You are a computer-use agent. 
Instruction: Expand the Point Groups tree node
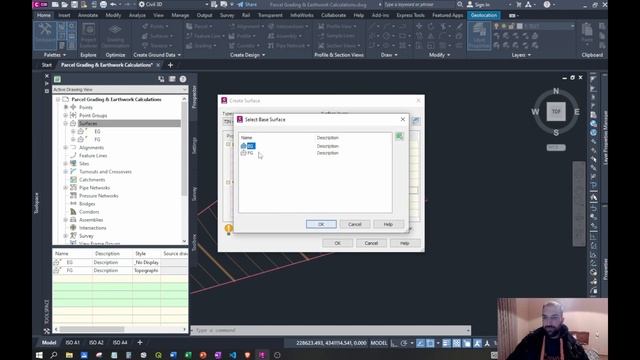[x=66, y=116]
